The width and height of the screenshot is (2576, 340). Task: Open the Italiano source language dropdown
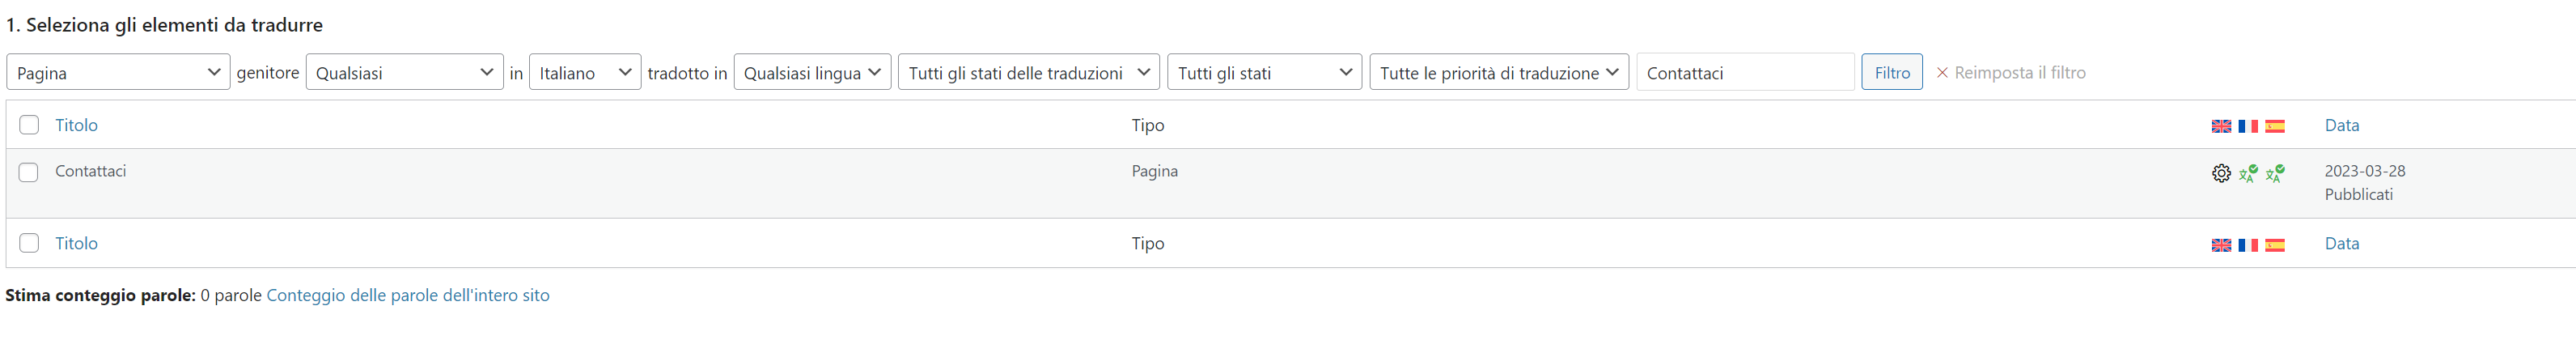(585, 72)
